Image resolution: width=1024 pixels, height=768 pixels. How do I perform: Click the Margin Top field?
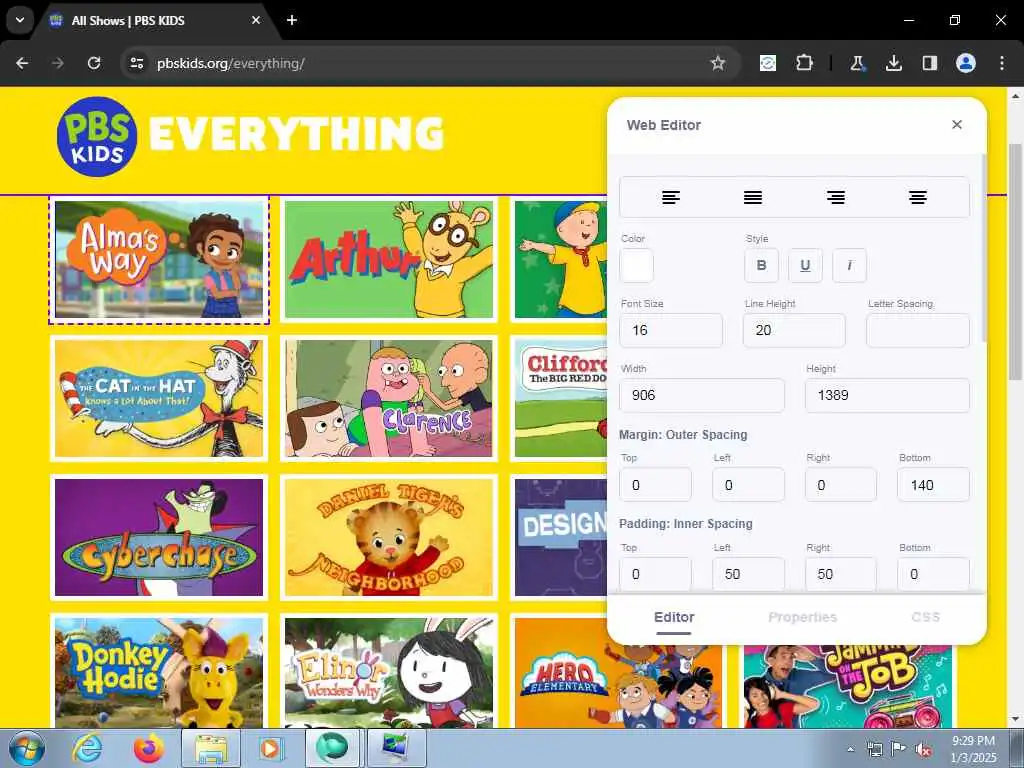click(x=655, y=485)
